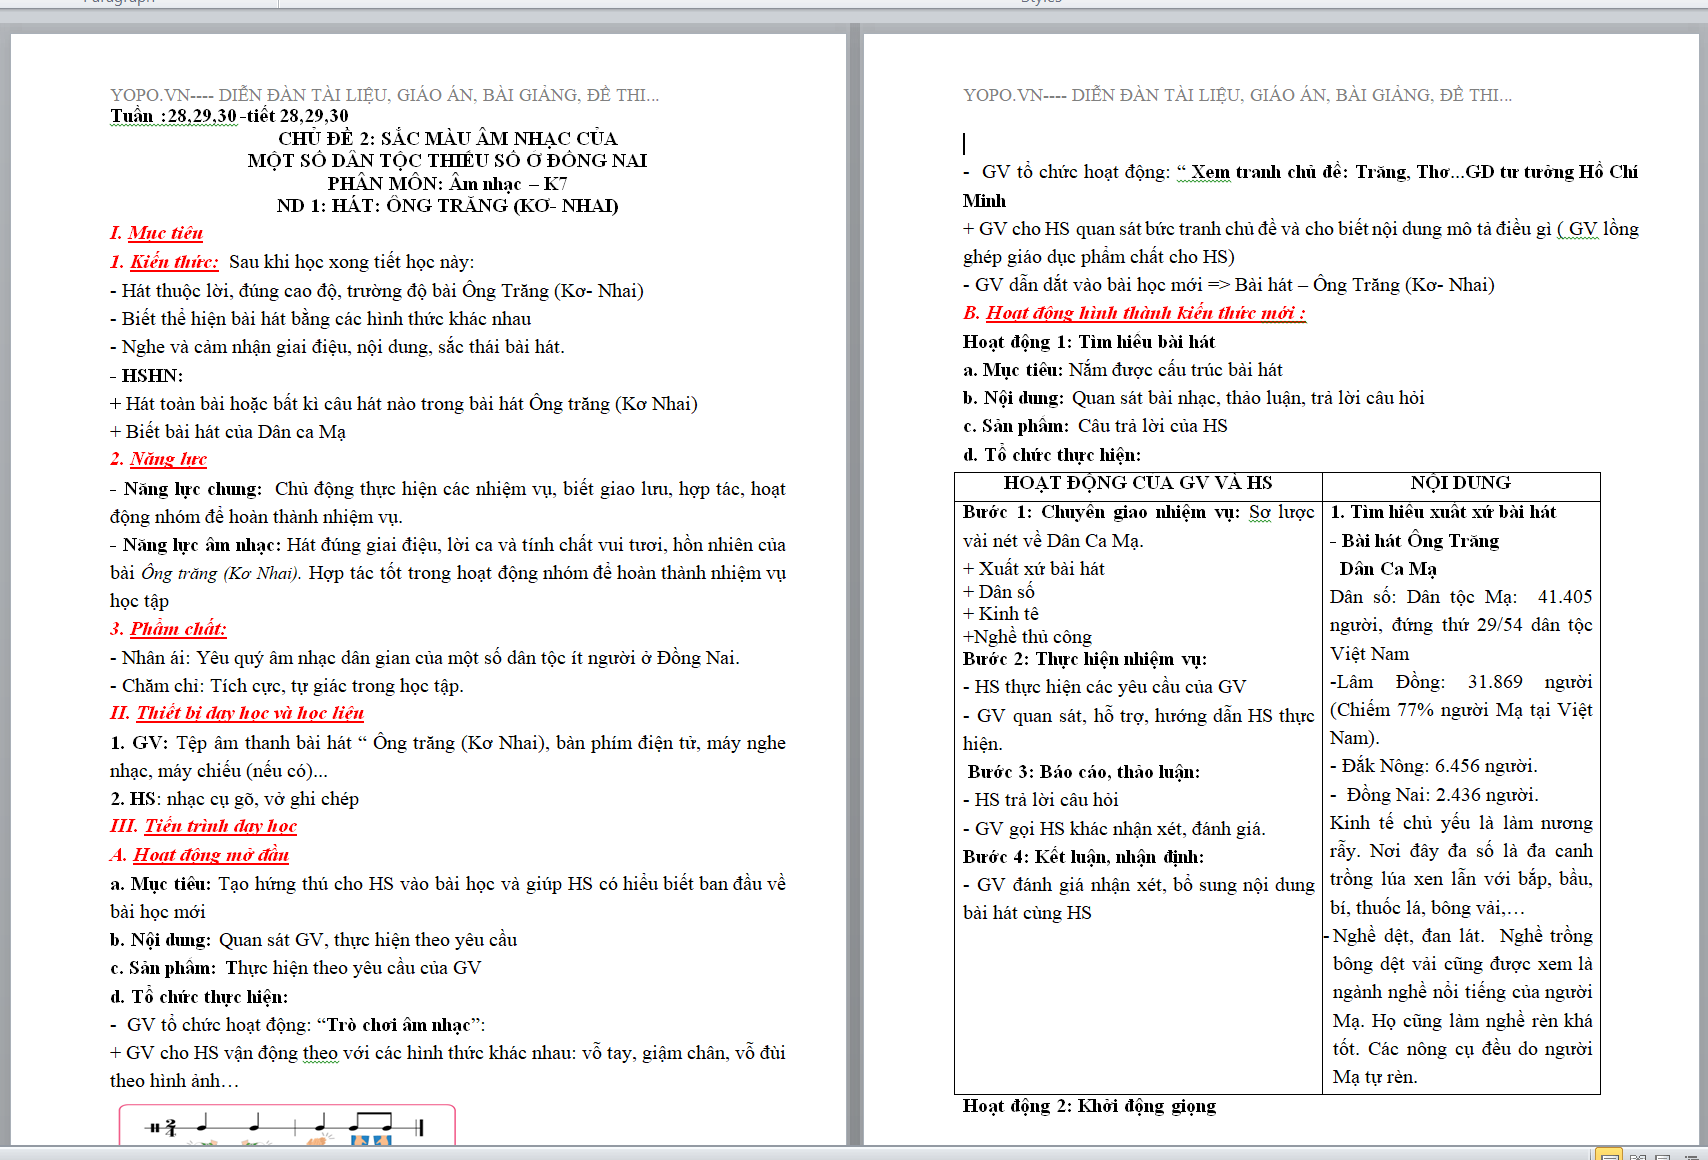Click the title 'CHỦ ĐỀ 2: SẮC MÀU ÂM NHẠC CỦA'
The width and height of the screenshot is (1708, 1160).
click(x=448, y=138)
